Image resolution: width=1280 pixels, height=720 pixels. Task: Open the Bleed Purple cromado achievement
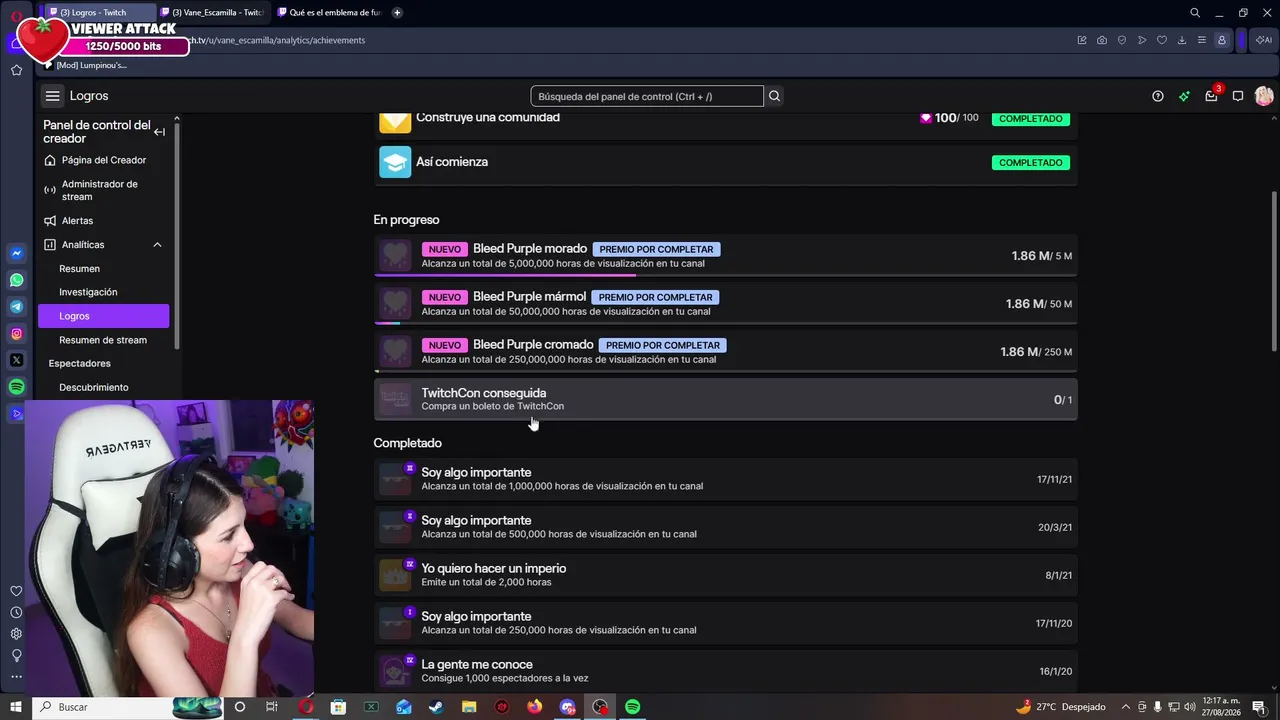pos(726,352)
